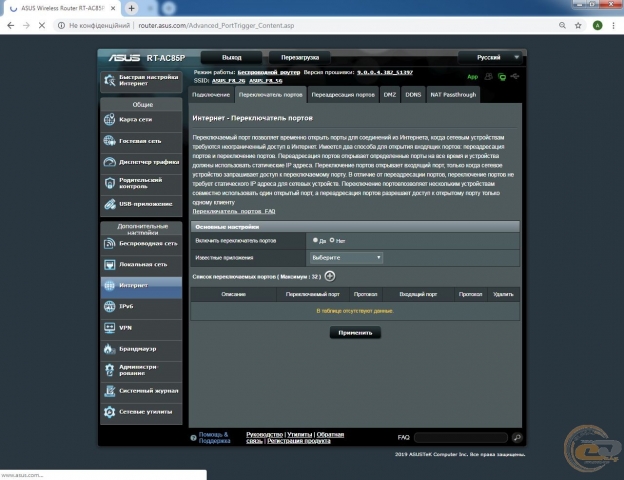
Task: Open firmware version link
Action: click(384, 72)
